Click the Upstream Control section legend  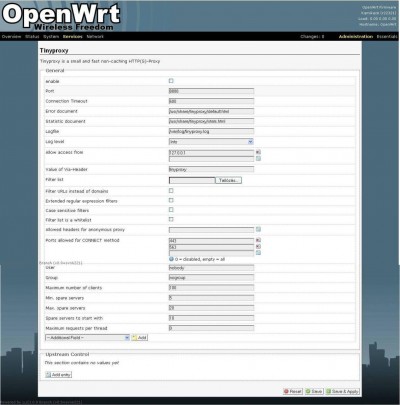pos(67,354)
